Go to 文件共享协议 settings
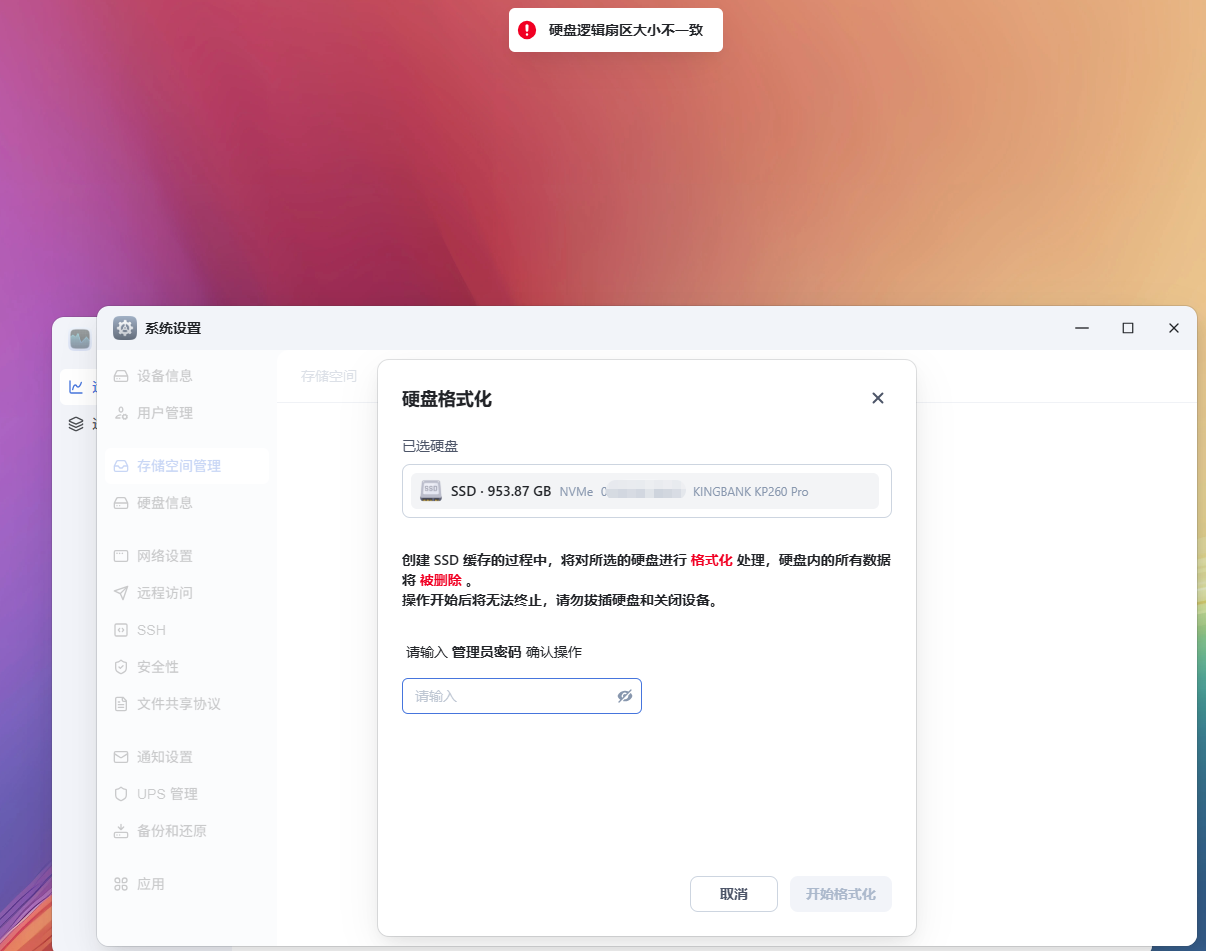Screen dimensions: 1206x951 188,704
